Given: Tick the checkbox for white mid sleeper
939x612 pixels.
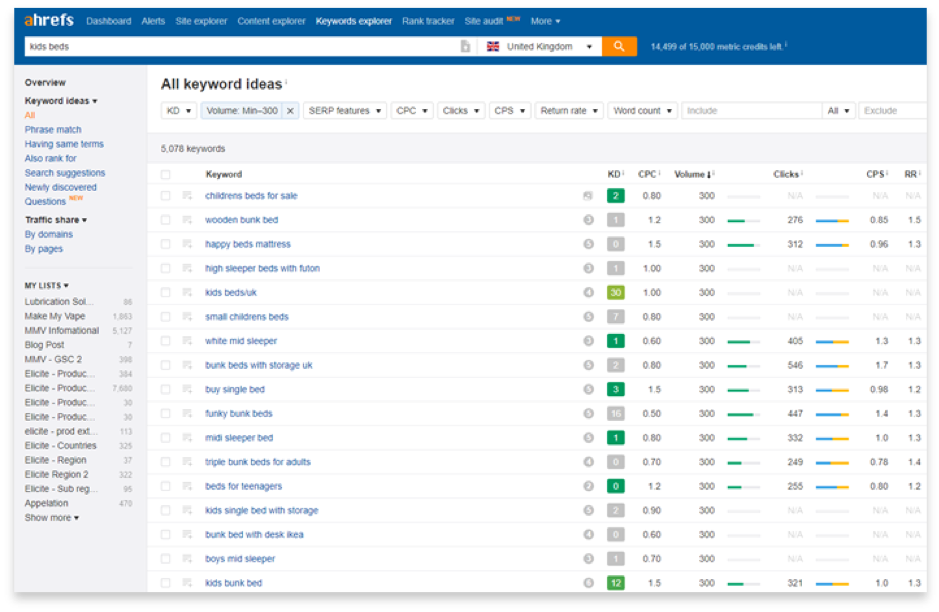Looking at the screenshot, I should [165, 341].
